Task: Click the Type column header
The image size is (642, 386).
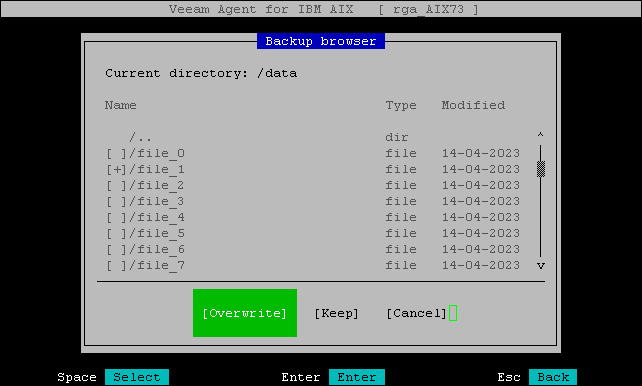Action: click(x=401, y=106)
